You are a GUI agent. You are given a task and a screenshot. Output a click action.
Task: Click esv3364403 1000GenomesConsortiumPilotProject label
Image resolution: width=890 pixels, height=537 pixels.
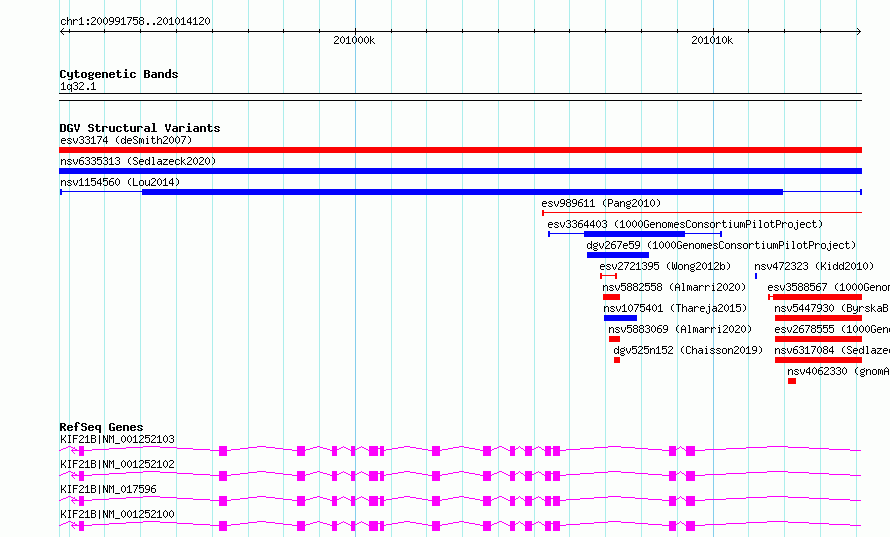point(685,224)
